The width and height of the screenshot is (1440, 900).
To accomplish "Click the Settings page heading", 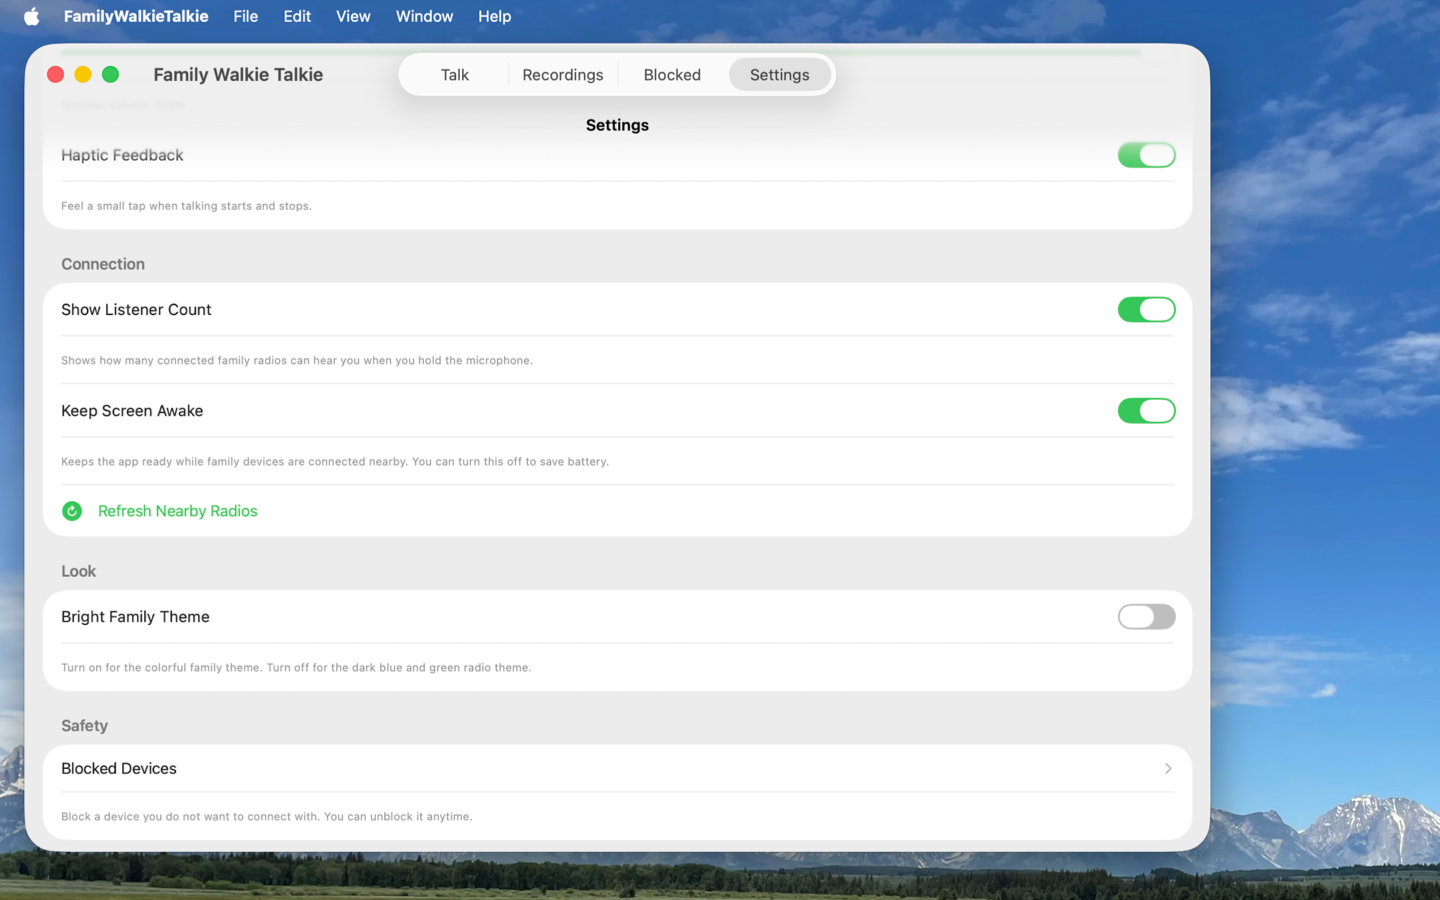I will pyautogui.click(x=617, y=125).
